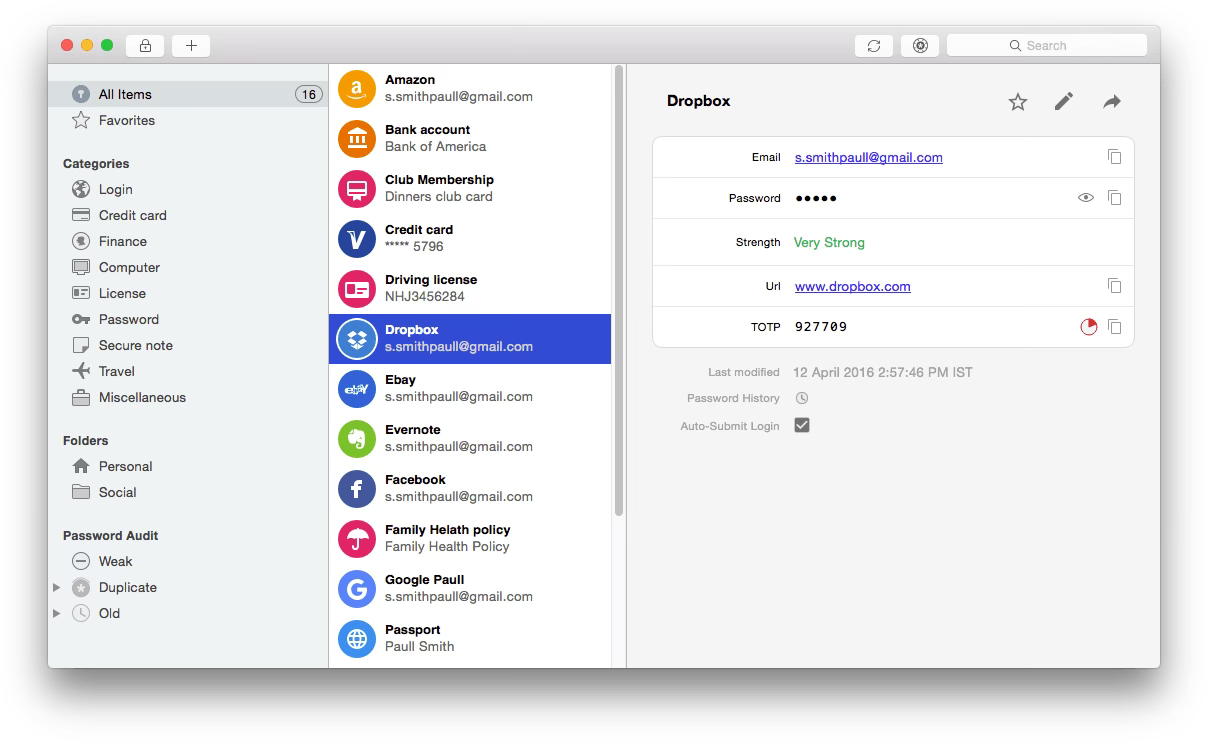This screenshot has width=1208, height=742.
Task: Click the Dinners club card subtitle
Action: point(438,197)
